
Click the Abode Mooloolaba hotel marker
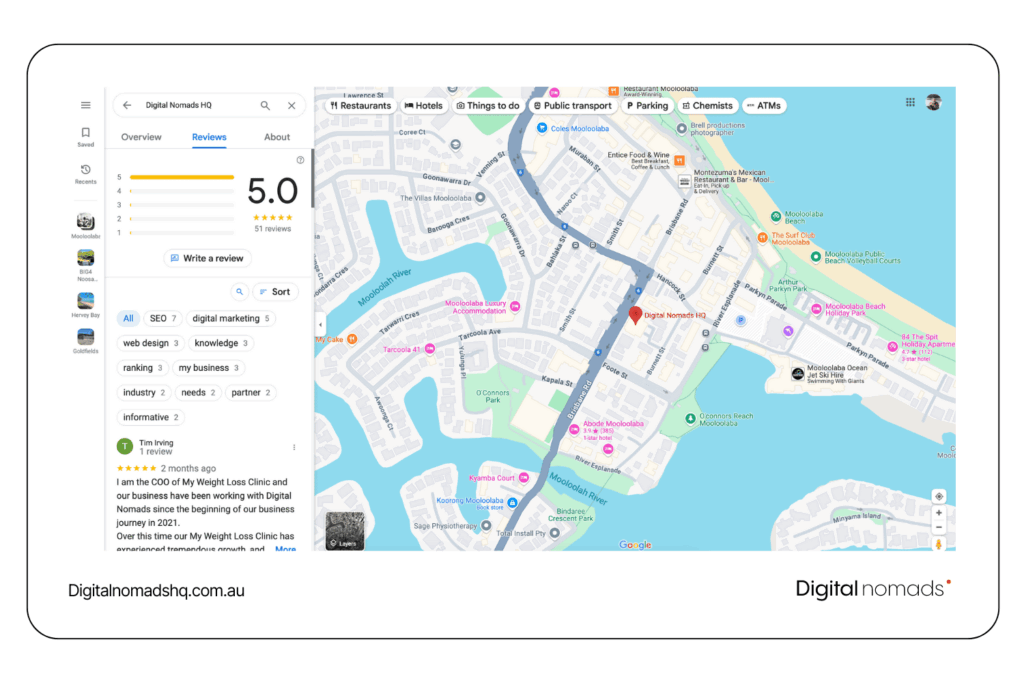coord(574,429)
